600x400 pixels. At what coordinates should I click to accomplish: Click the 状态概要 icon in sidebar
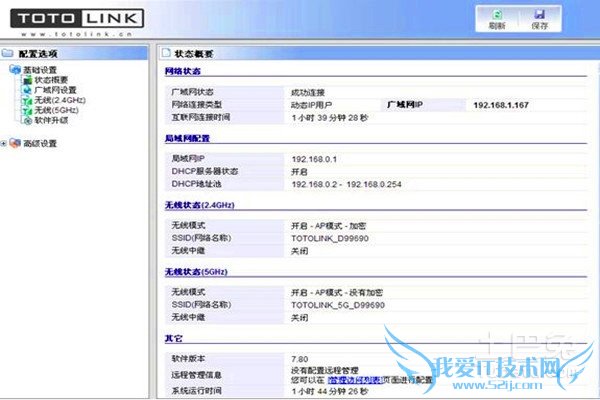(x=25, y=80)
